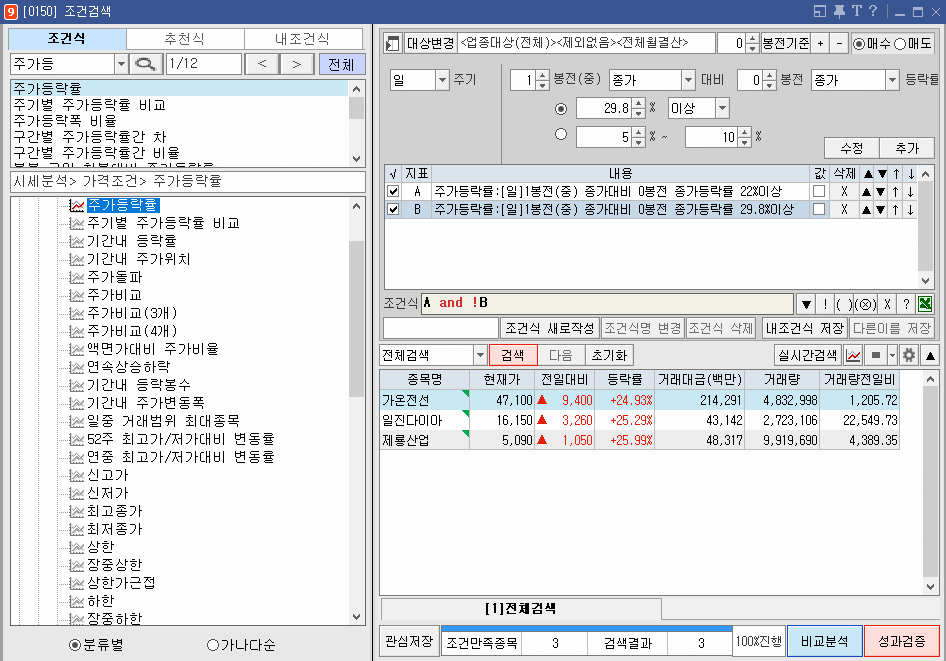The width and height of the screenshot is (946, 661).
Task: Delete condition B using its X in 삭제 column
Action: point(845,209)
